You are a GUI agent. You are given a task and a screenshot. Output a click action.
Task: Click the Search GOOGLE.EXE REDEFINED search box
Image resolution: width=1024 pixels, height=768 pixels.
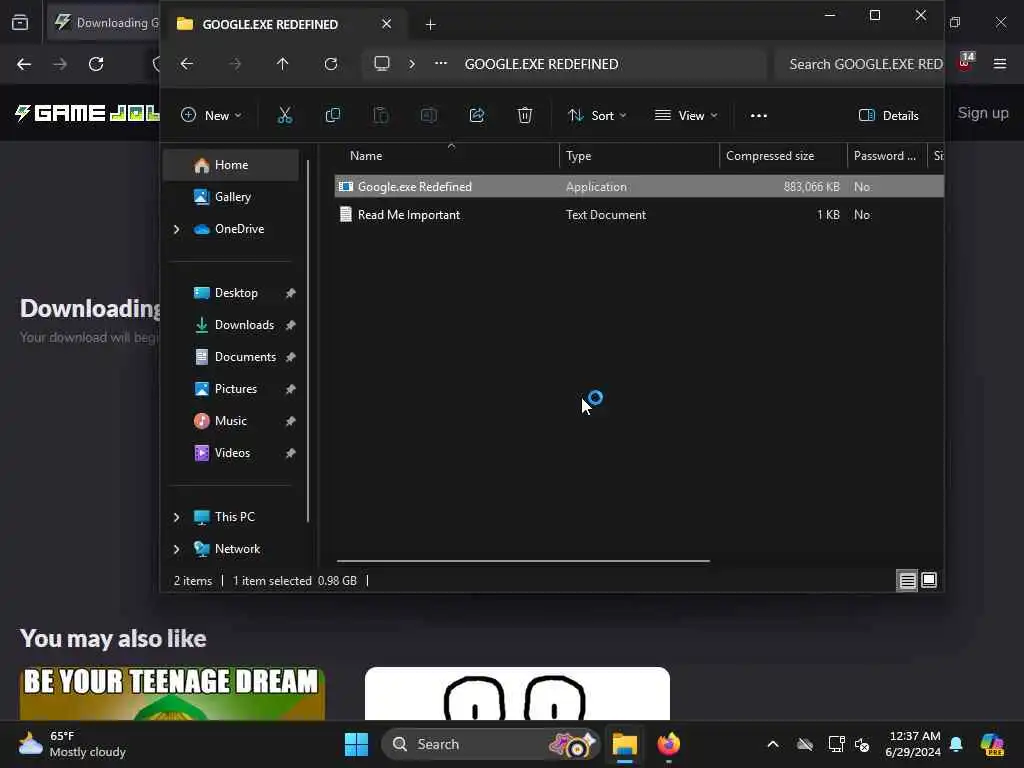[859, 64]
